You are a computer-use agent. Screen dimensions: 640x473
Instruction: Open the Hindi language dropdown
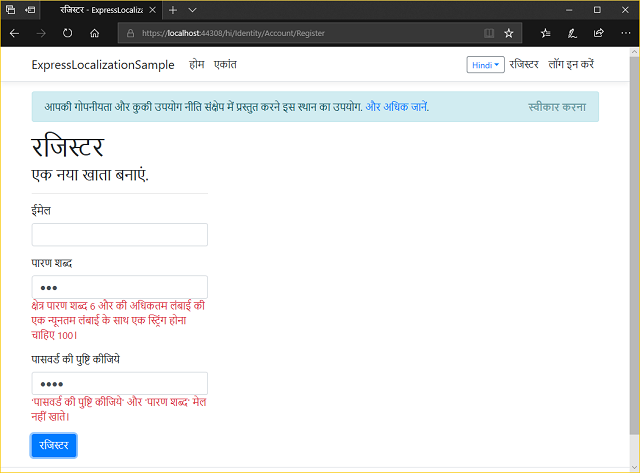click(485, 65)
